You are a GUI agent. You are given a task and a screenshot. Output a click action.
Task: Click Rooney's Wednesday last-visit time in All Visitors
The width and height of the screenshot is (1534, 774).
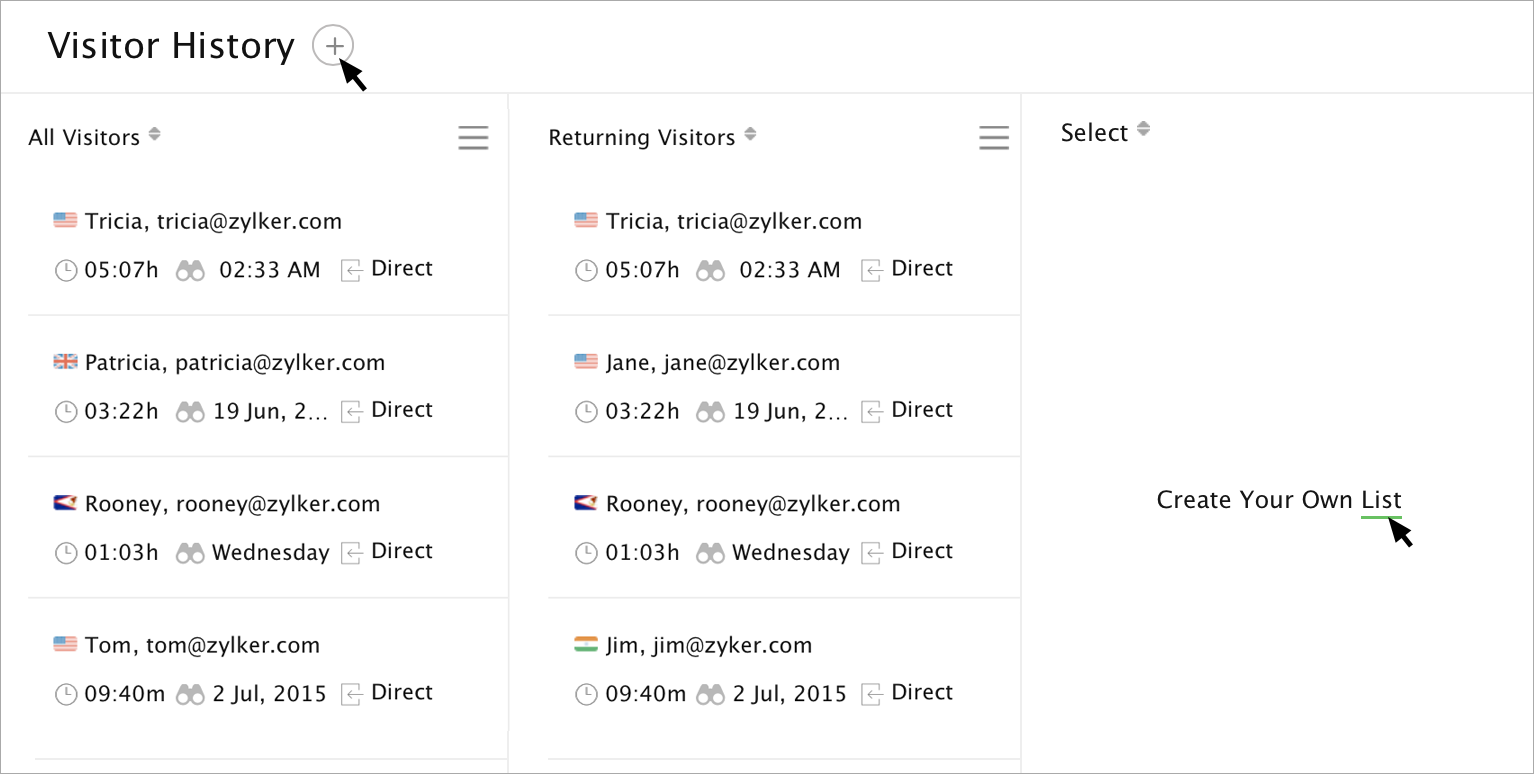[270, 552]
